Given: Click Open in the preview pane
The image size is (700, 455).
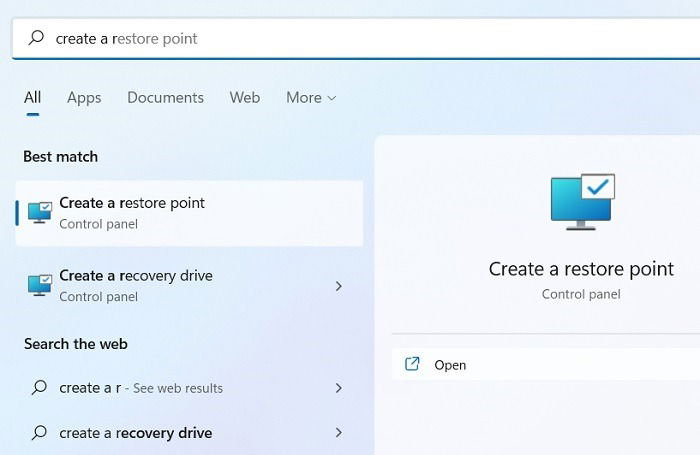Looking at the screenshot, I should coord(546,364).
